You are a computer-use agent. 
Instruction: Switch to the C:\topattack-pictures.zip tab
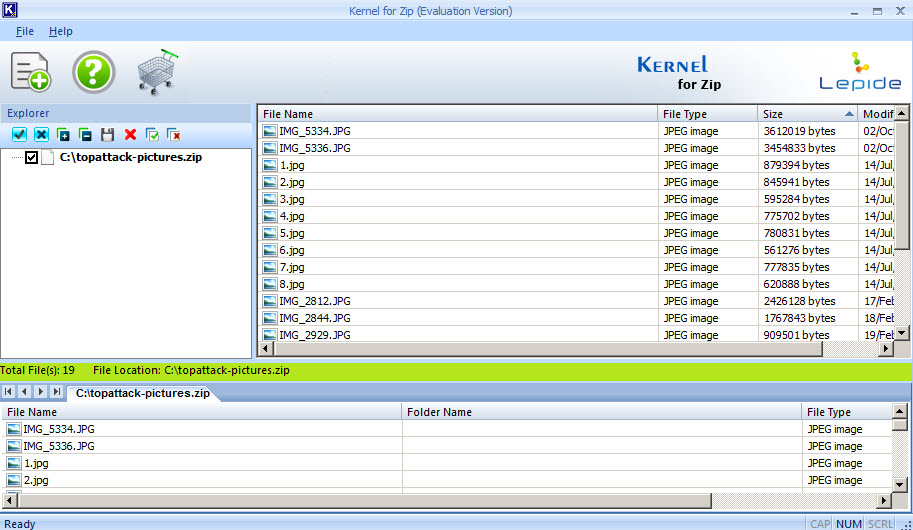143,393
